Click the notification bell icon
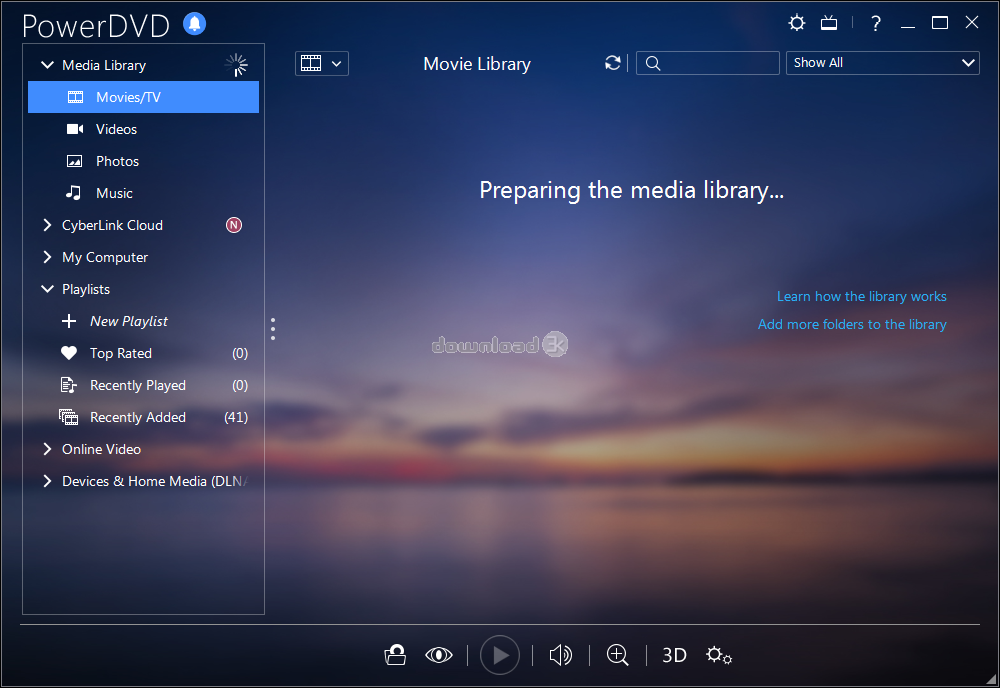Screen dimensions: 1000x688 (x=195, y=24)
